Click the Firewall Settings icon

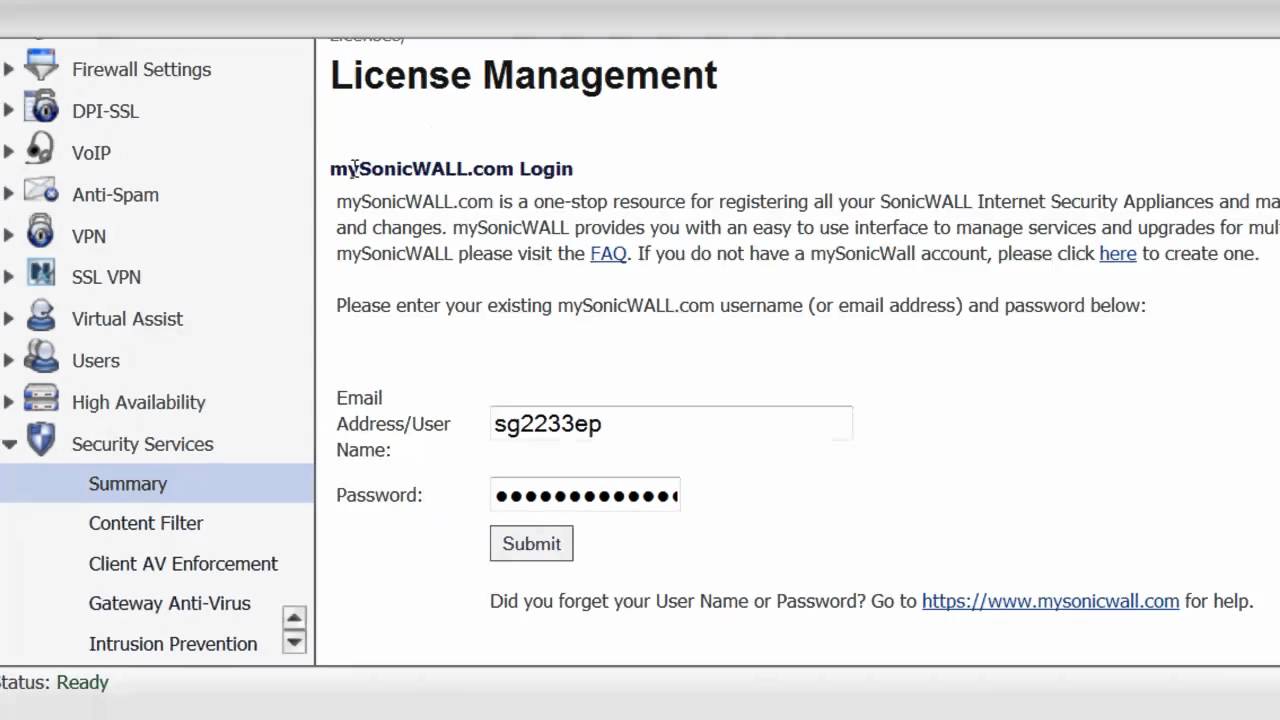[x=41, y=67]
